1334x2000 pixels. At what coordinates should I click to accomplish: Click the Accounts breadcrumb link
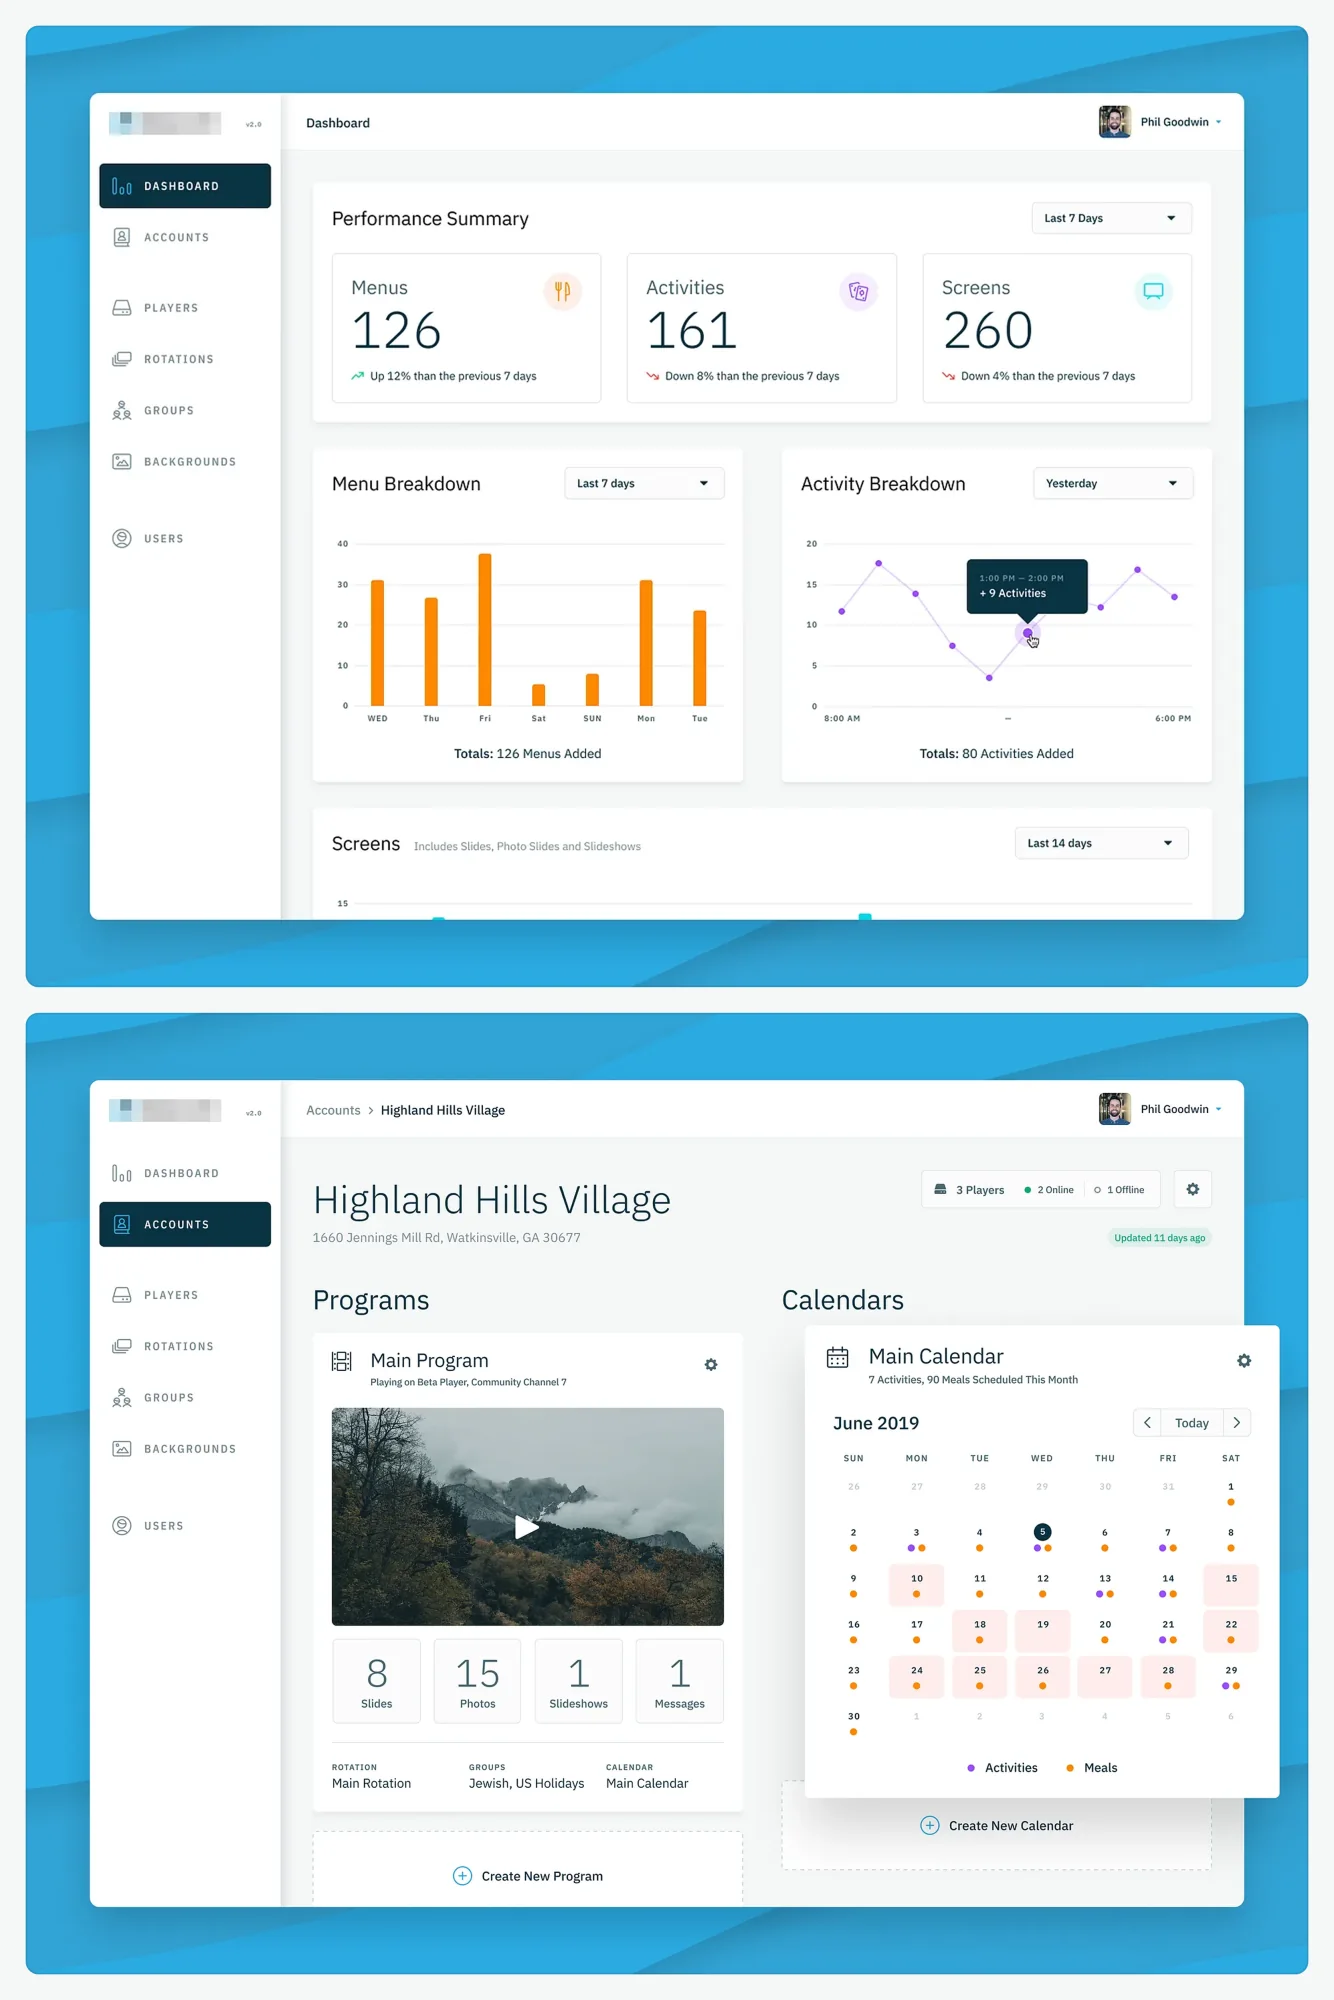click(333, 1110)
